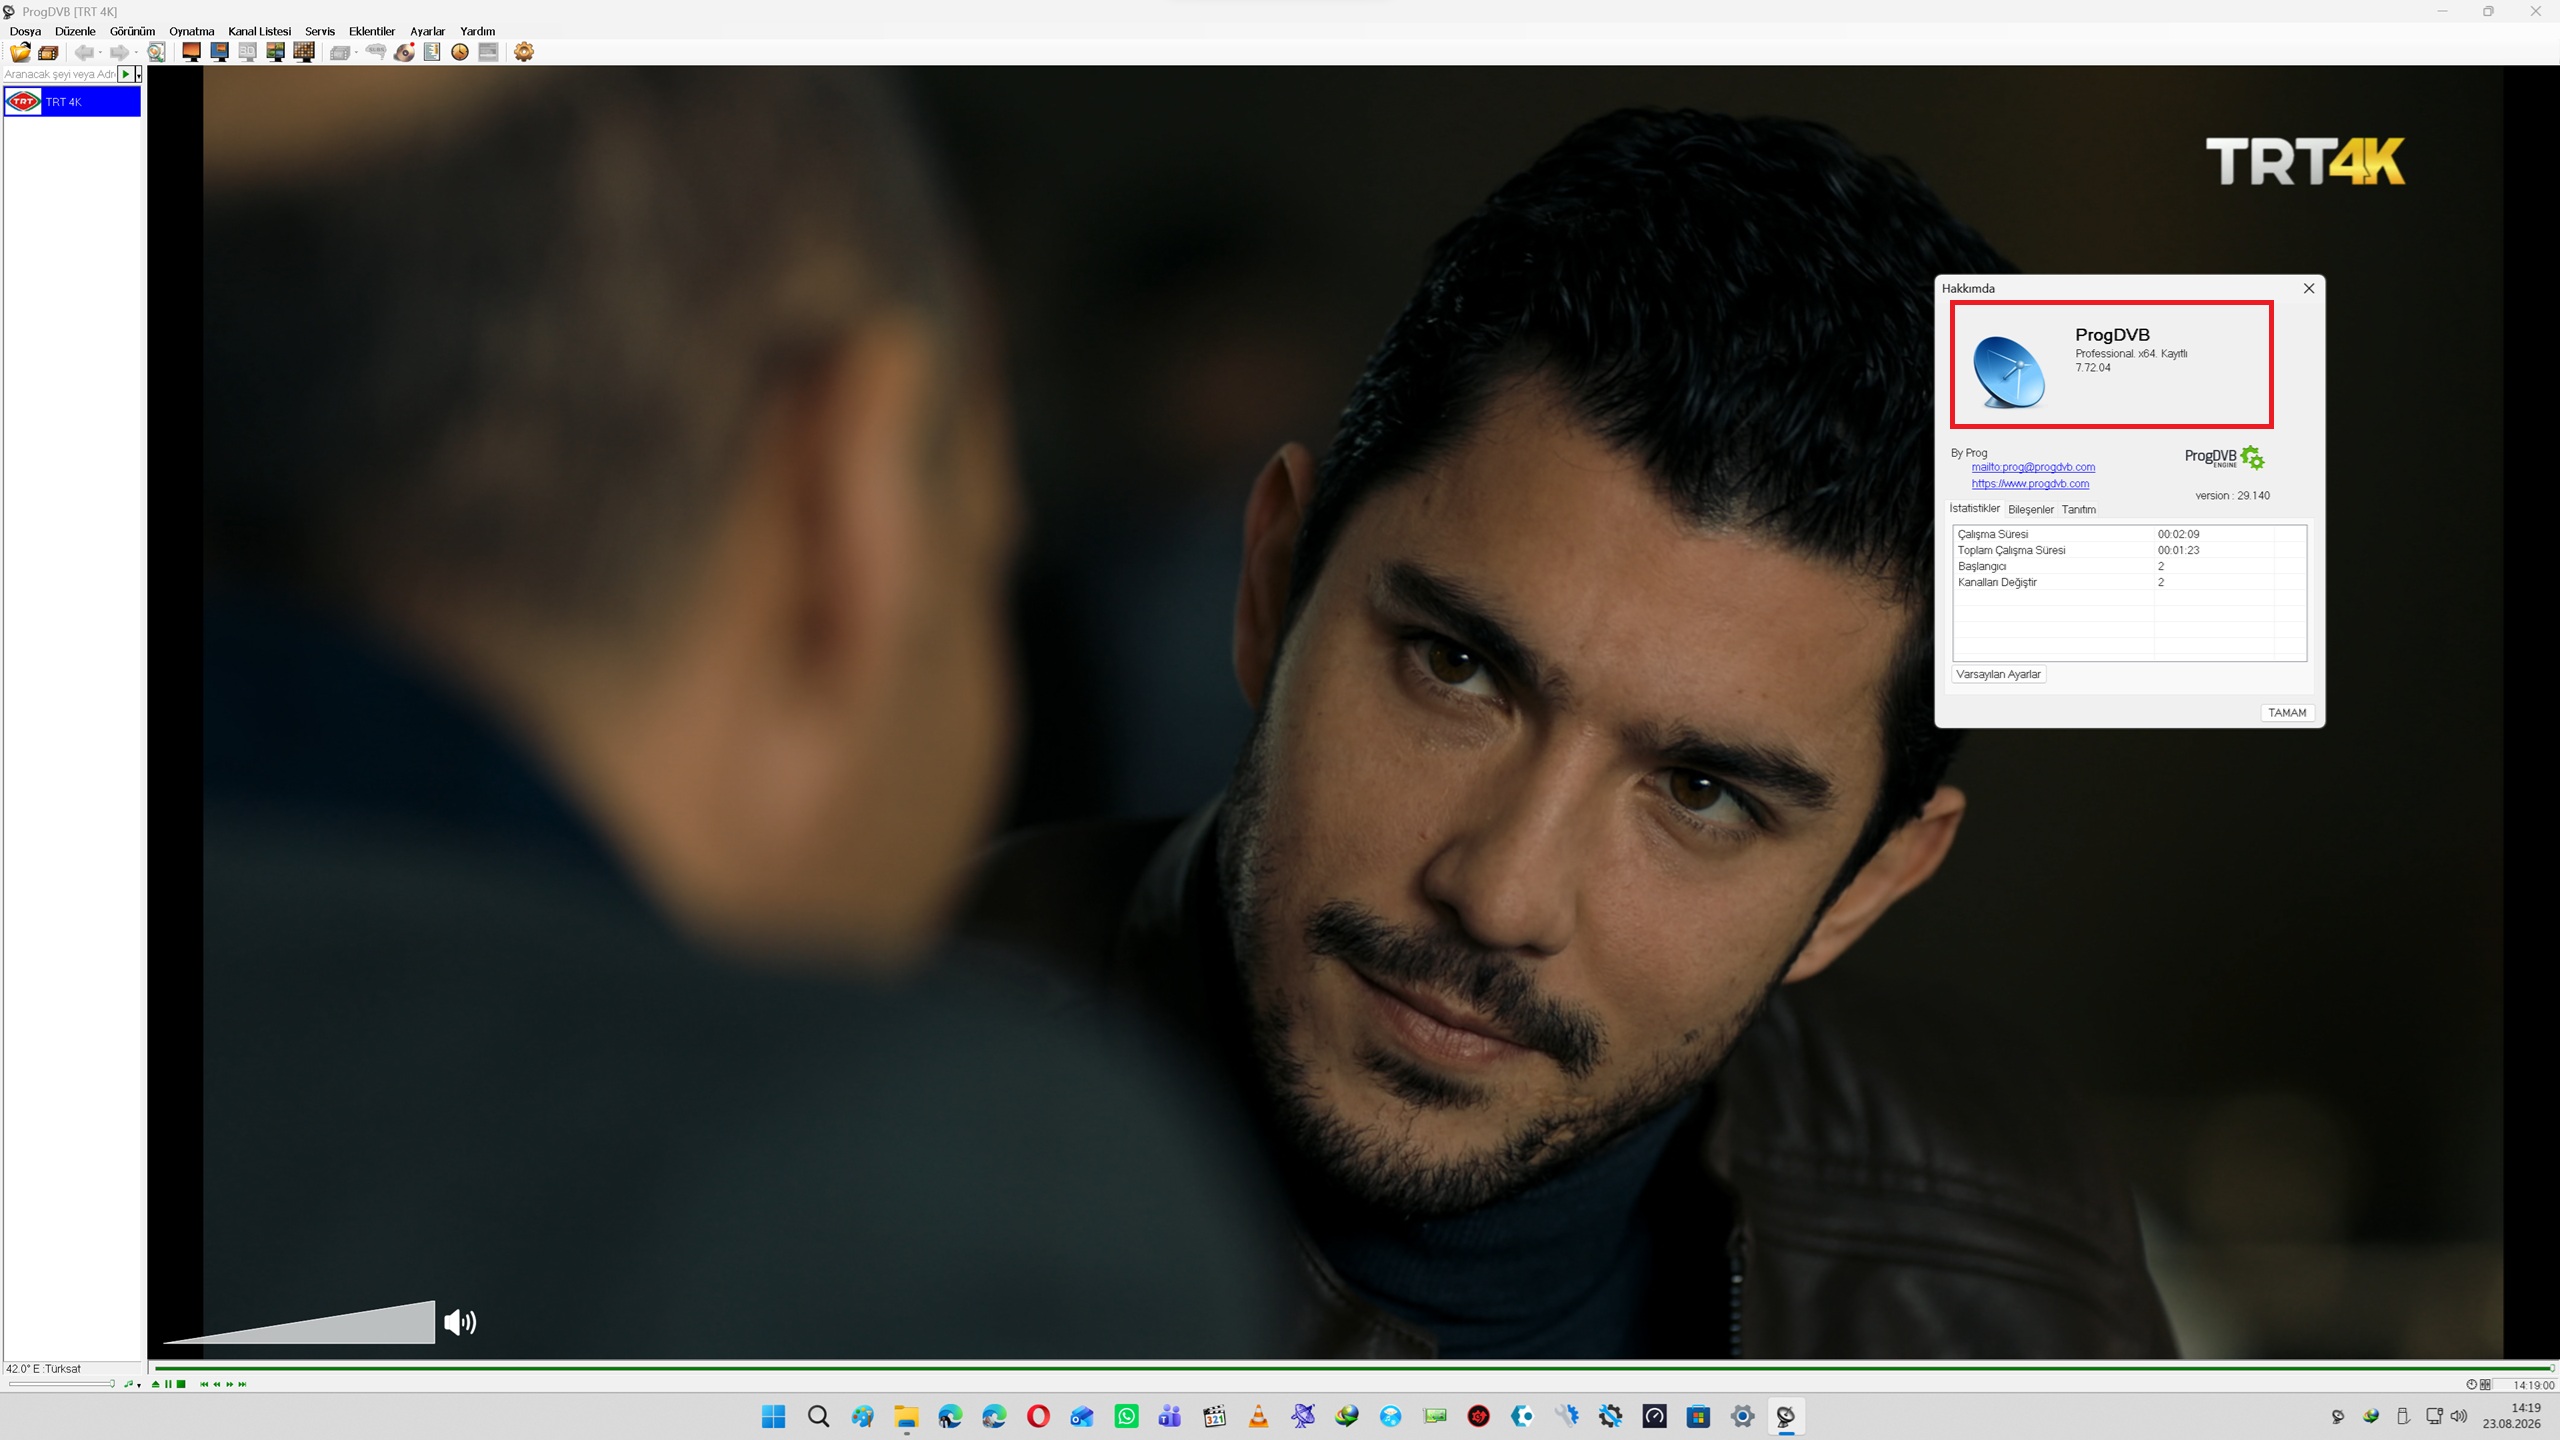Open the Düzenle menu
Viewport: 2560px width, 1440px height.
pyautogui.click(x=75, y=31)
